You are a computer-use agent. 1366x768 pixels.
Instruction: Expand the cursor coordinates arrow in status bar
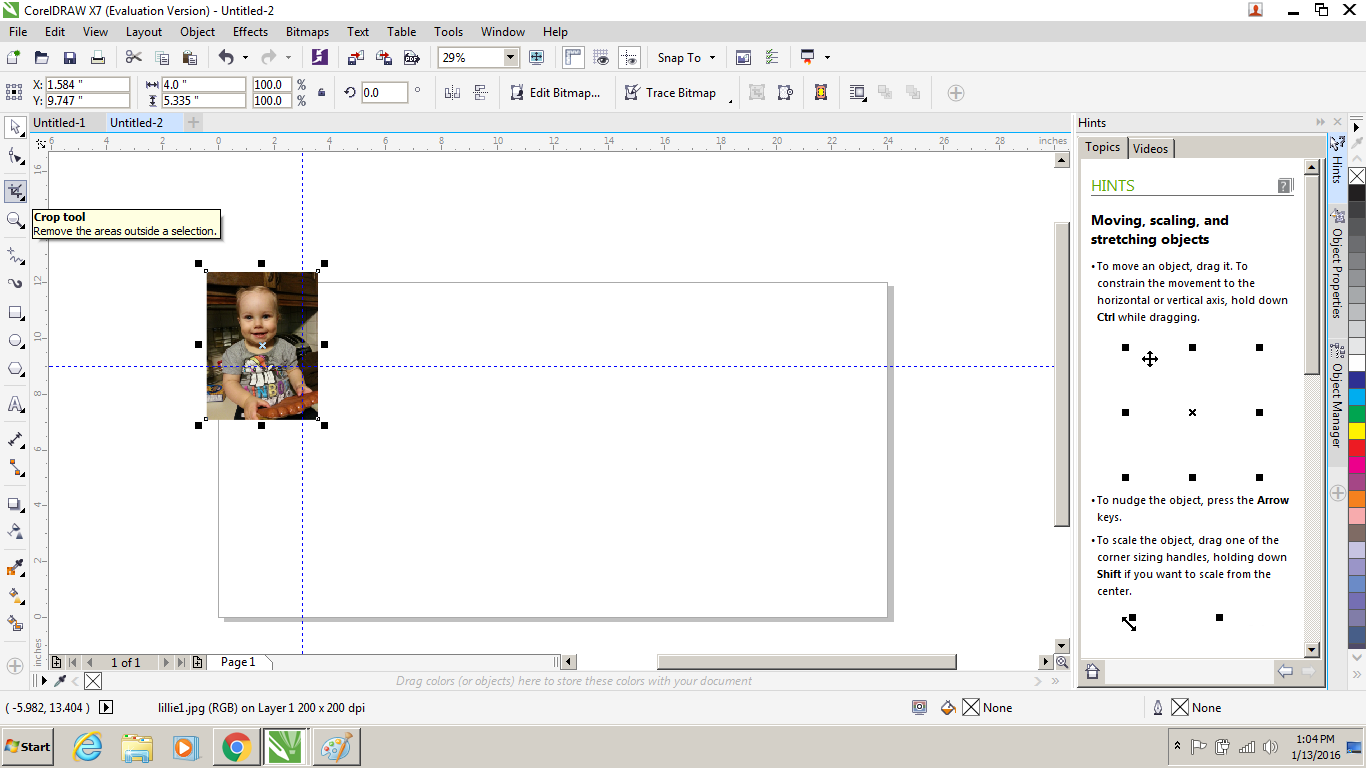(107, 707)
